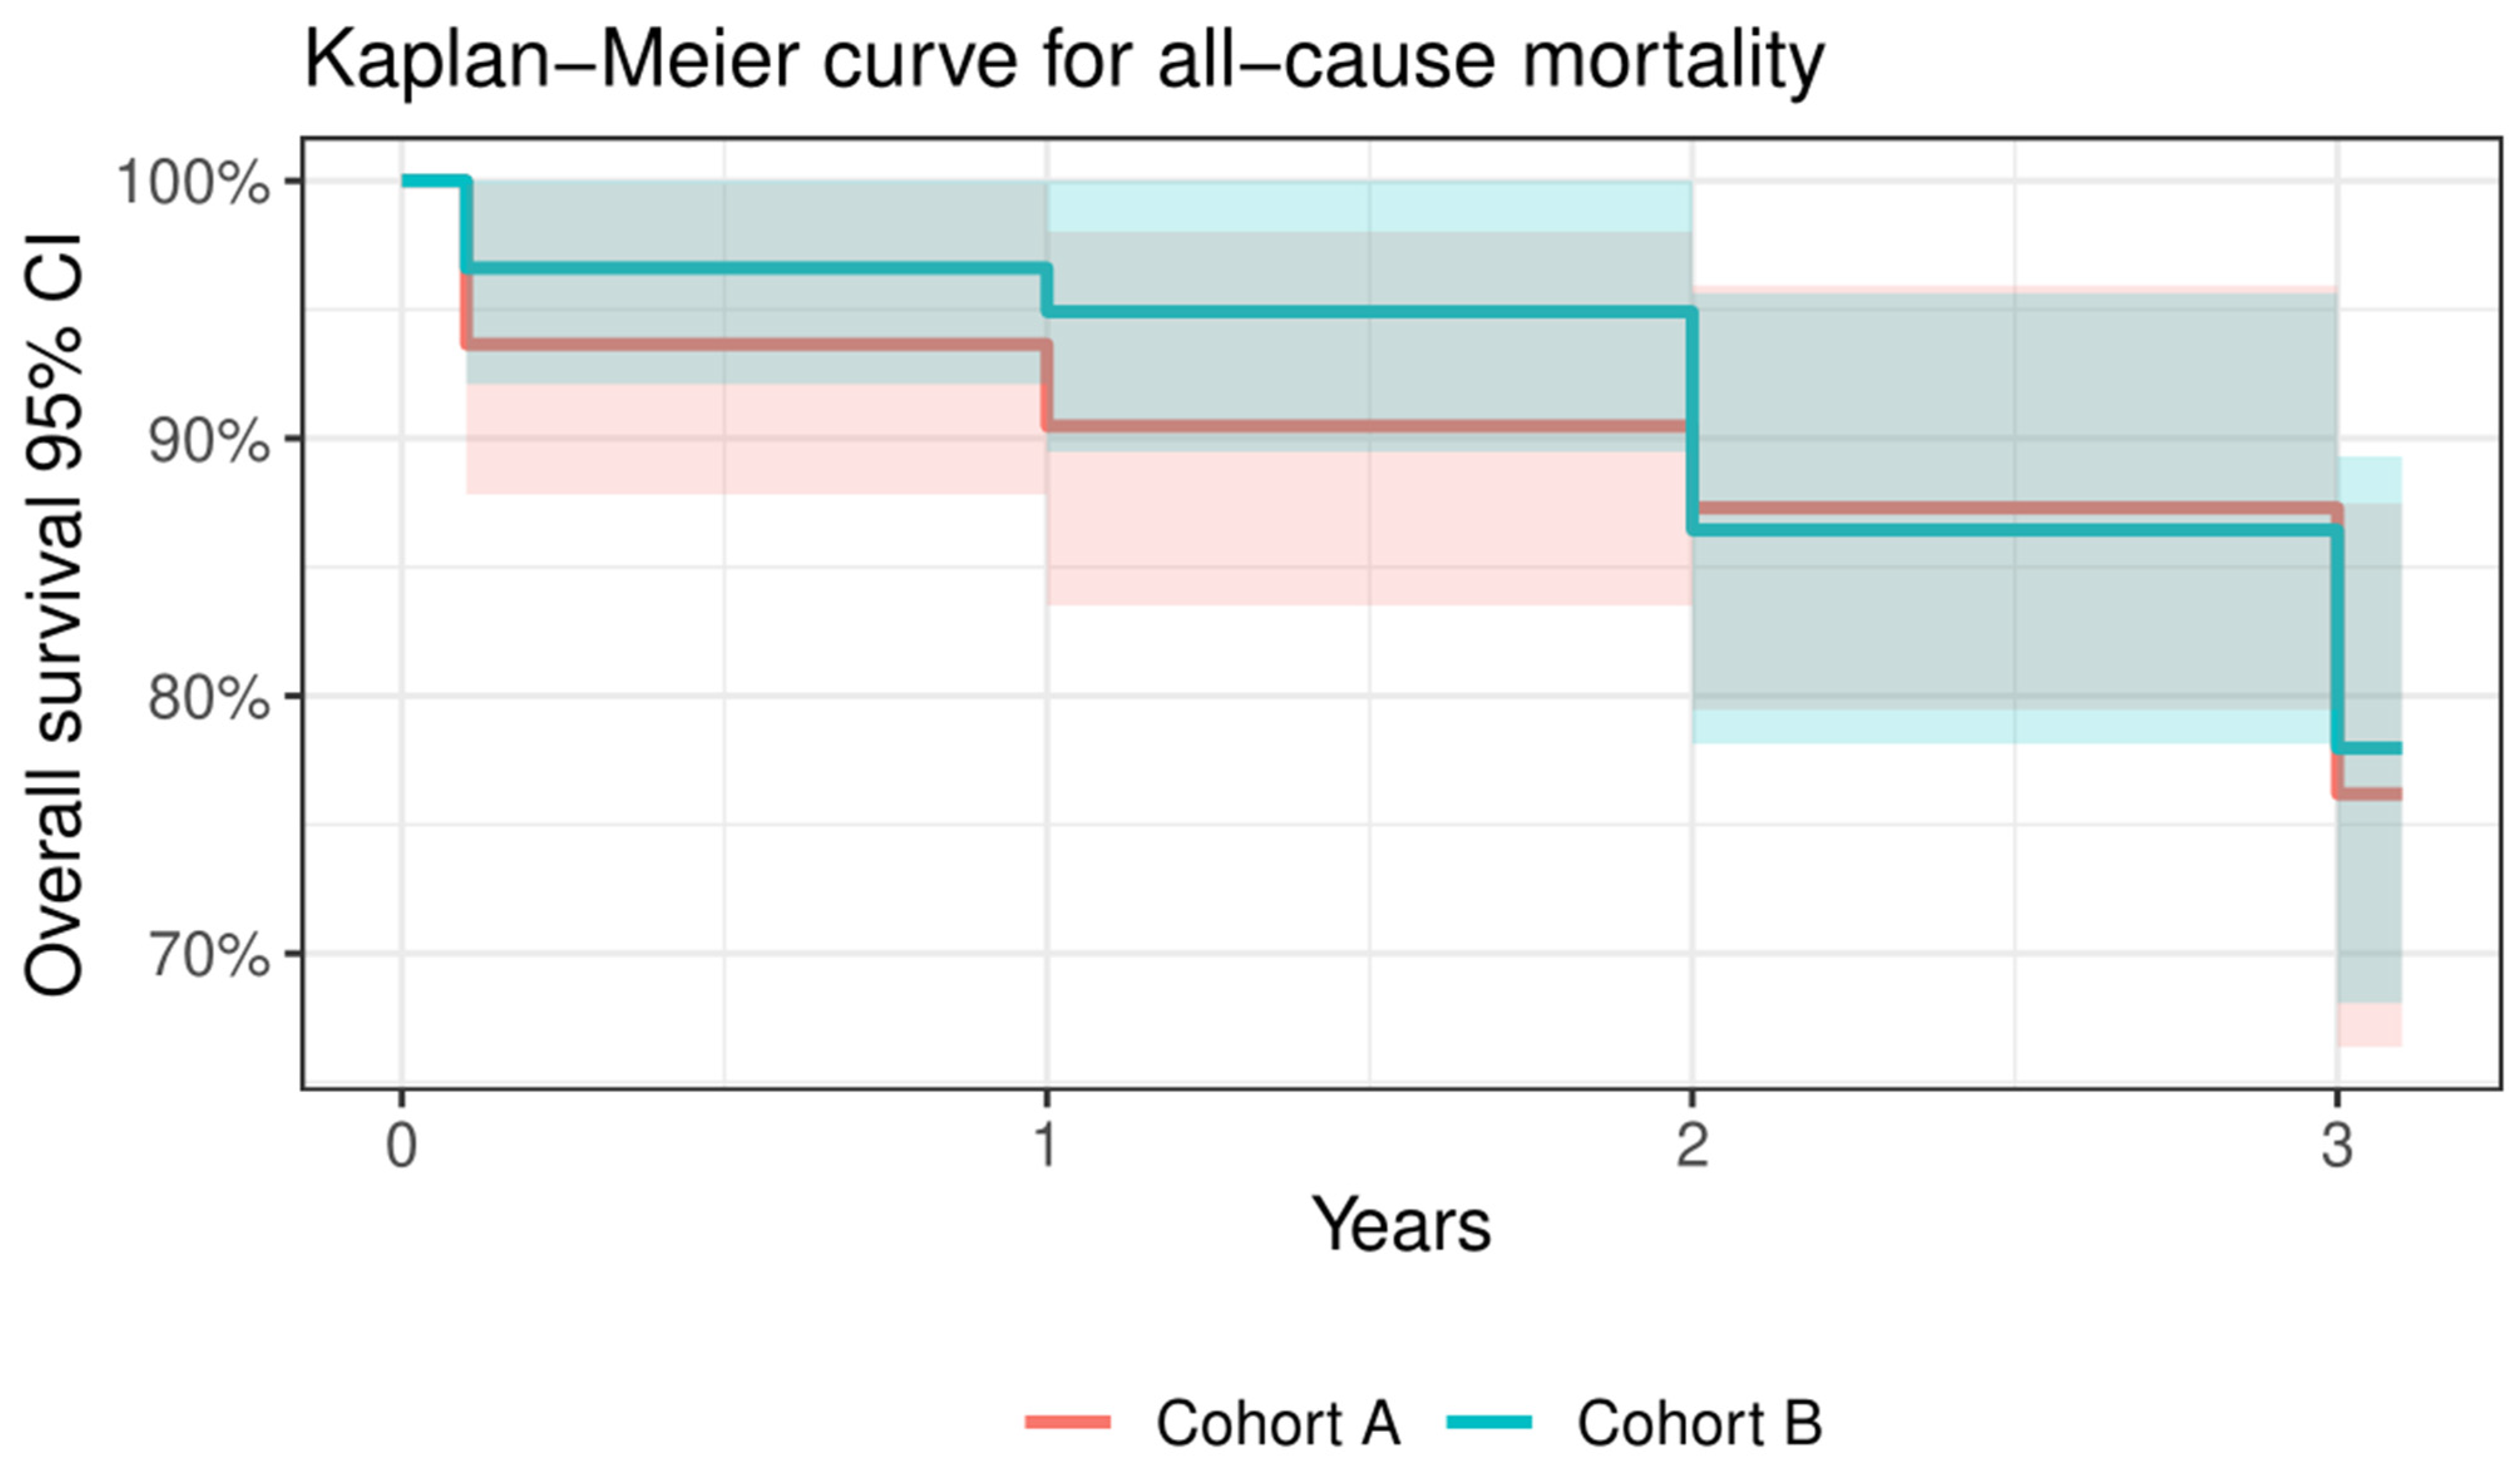Click the Kaplan–Meier chart title
Viewport: 2520px width, 1475px height.
(1063, 60)
